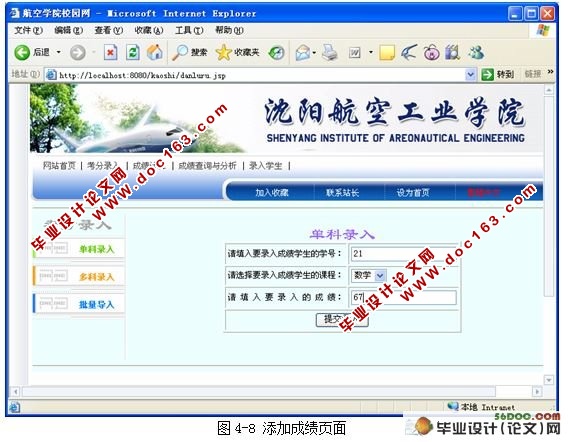Image resolution: width=569 pixels, height=442 pixels.
Task: Open the 收藏 menu
Action: tap(149, 30)
